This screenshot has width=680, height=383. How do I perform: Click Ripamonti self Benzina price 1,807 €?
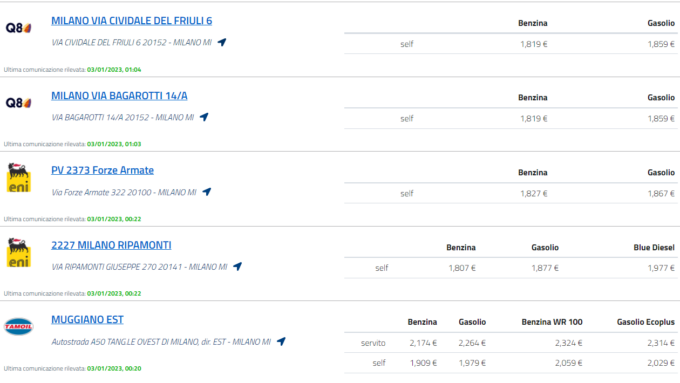462,268
